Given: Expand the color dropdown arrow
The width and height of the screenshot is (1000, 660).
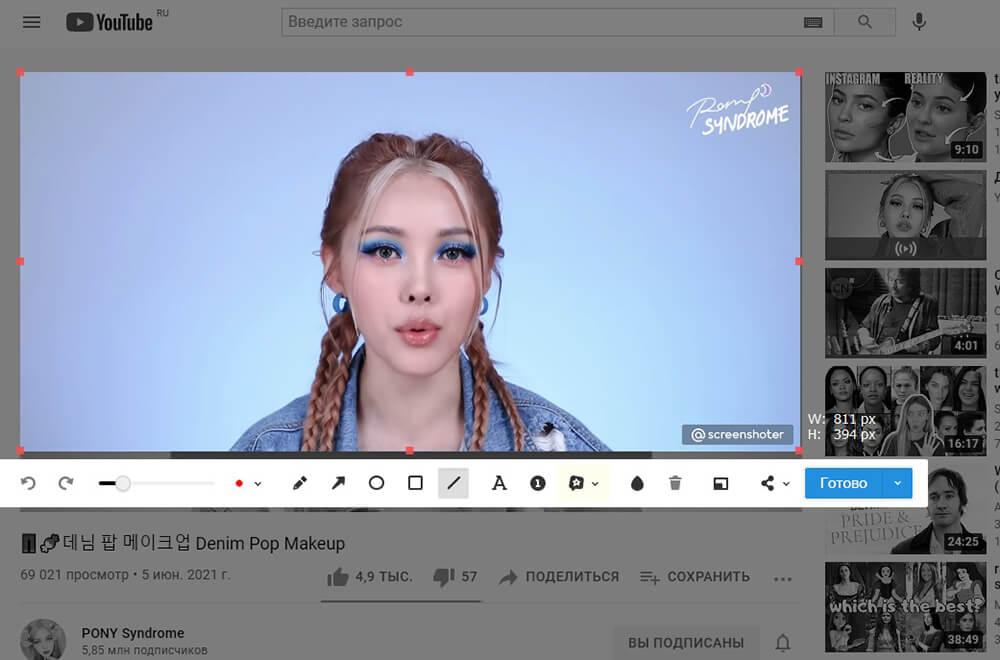Looking at the screenshot, I should coord(258,484).
